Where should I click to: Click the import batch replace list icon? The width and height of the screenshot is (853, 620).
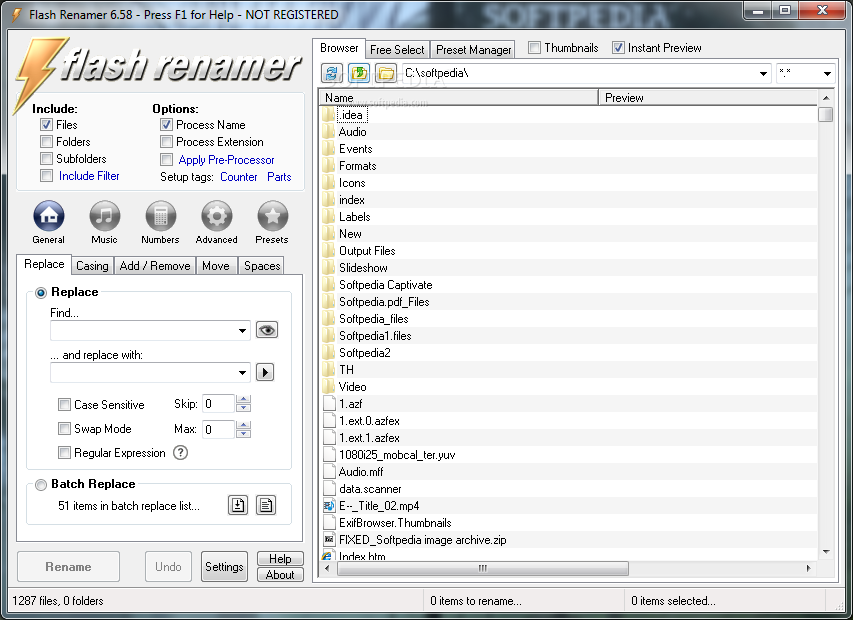(x=238, y=505)
